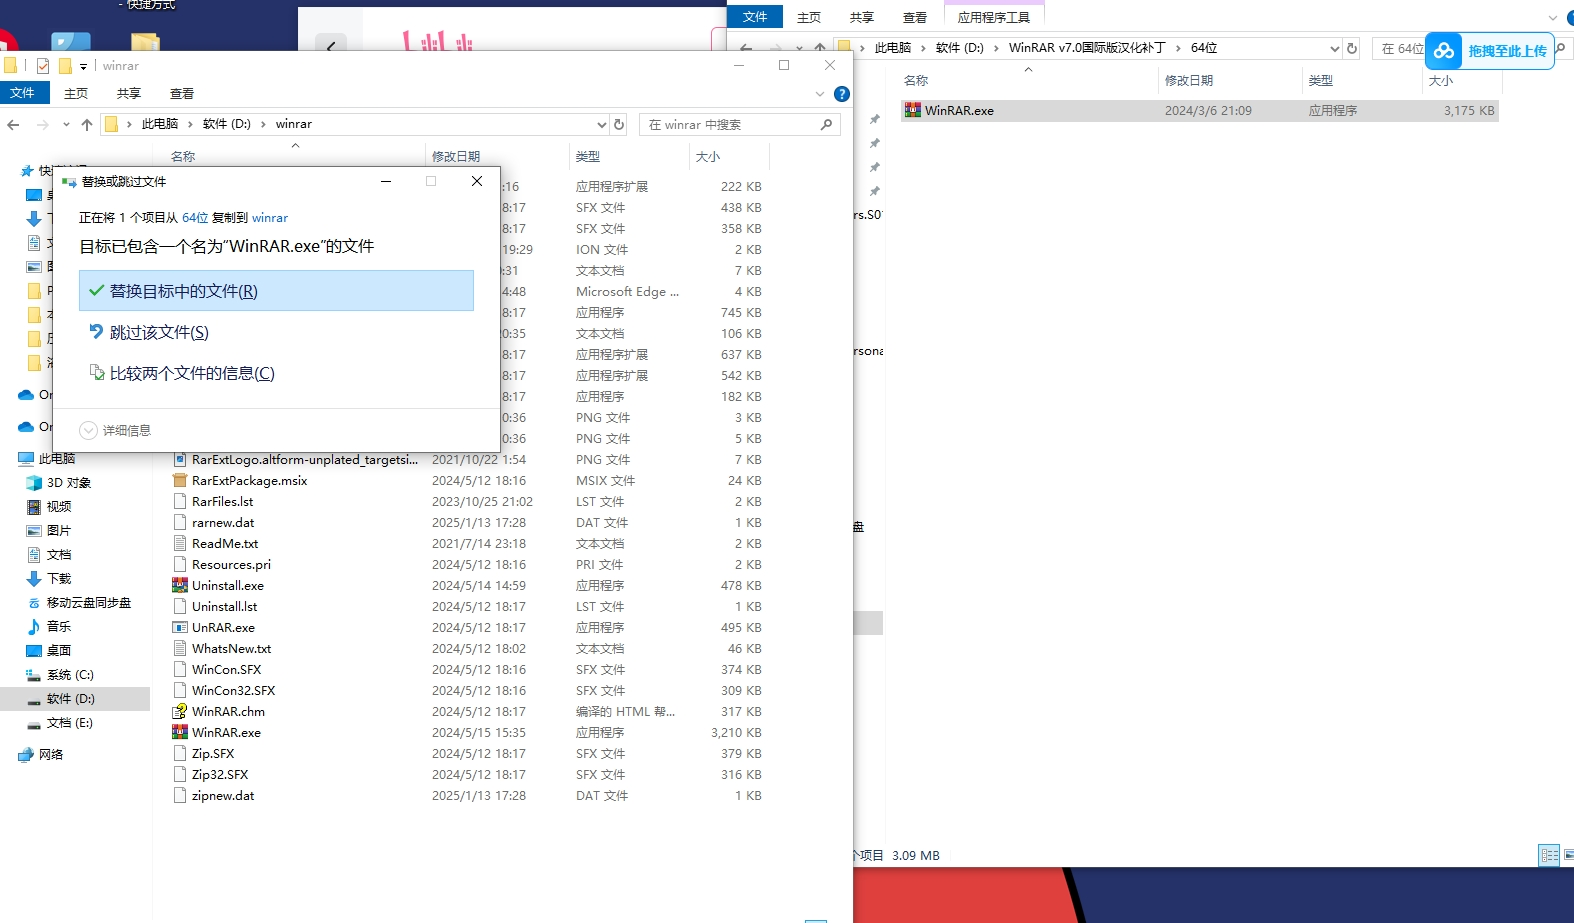This screenshot has width=1574, height=923.
Task: Refresh the winrar folder view
Action: 619,124
